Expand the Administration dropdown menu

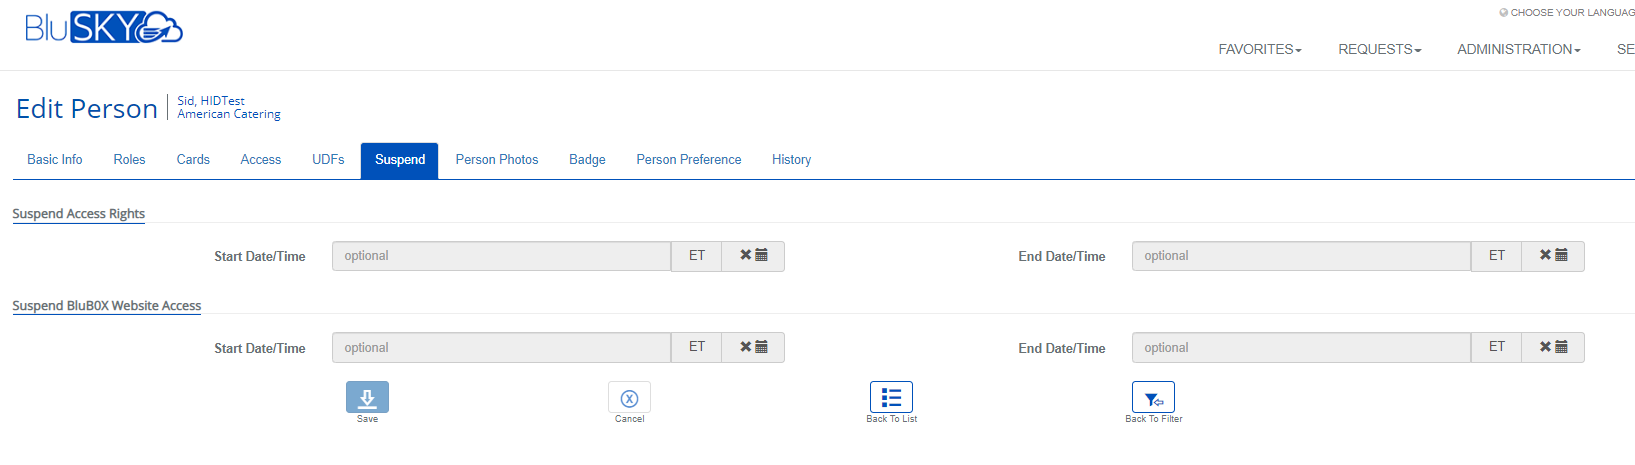1518,49
